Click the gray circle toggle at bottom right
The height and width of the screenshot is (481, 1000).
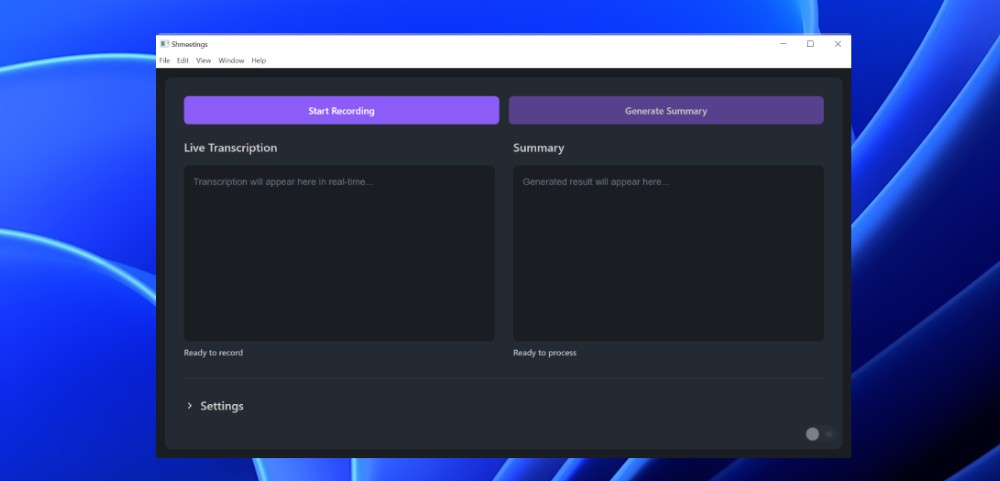[x=812, y=434]
